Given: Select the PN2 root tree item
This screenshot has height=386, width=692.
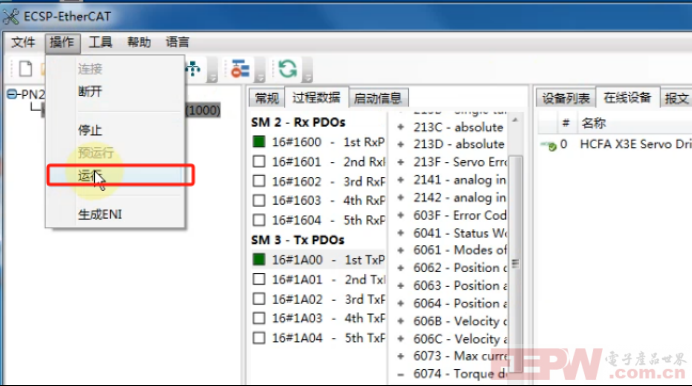Looking at the screenshot, I should point(33,94).
